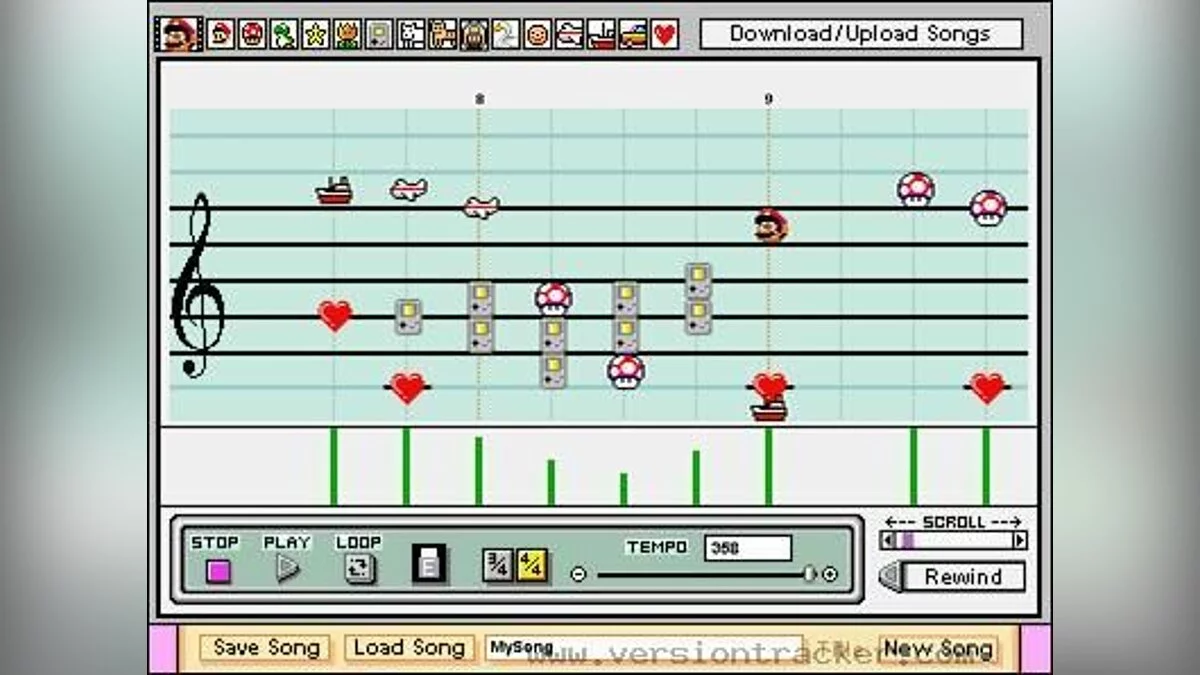Viewport: 1200px width, 675px height.
Task: Click the large current-instrument Mario preview
Action: coord(180,35)
